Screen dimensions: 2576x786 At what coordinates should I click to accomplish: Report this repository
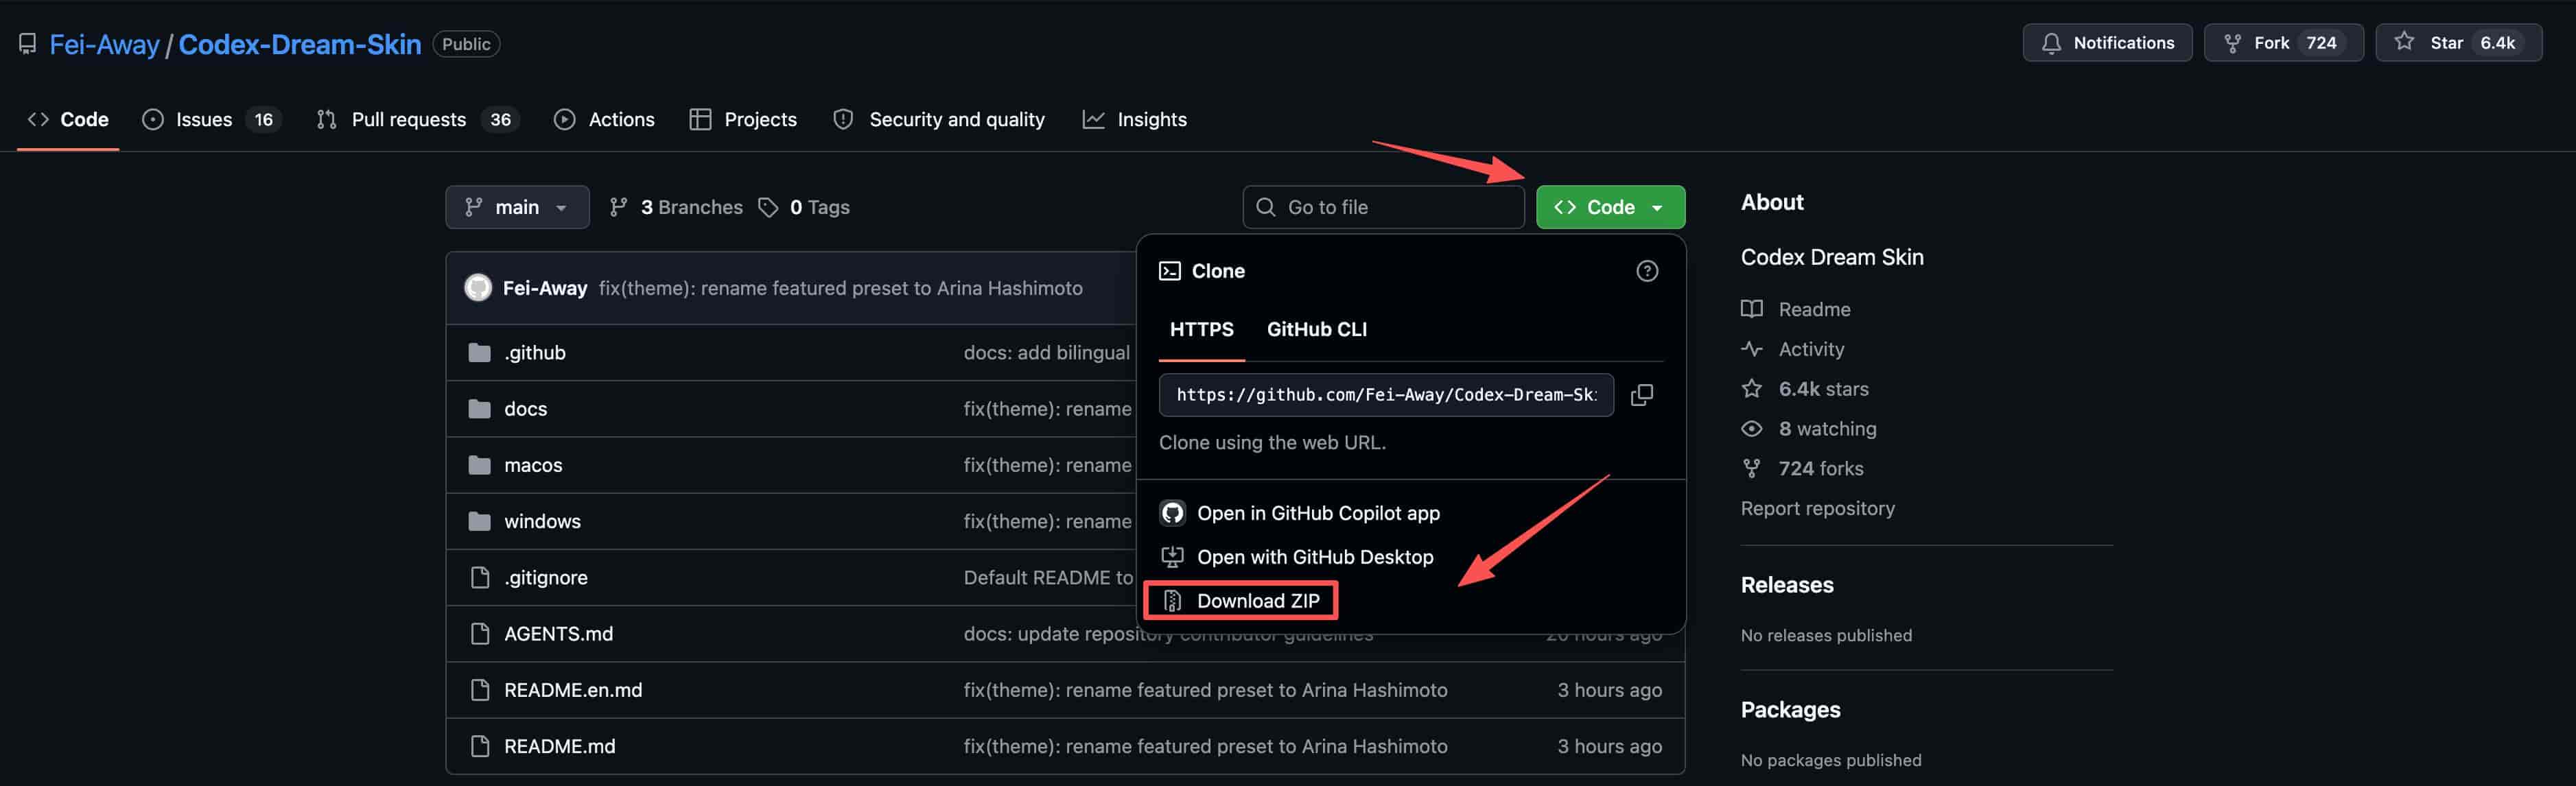pyautogui.click(x=1817, y=508)
